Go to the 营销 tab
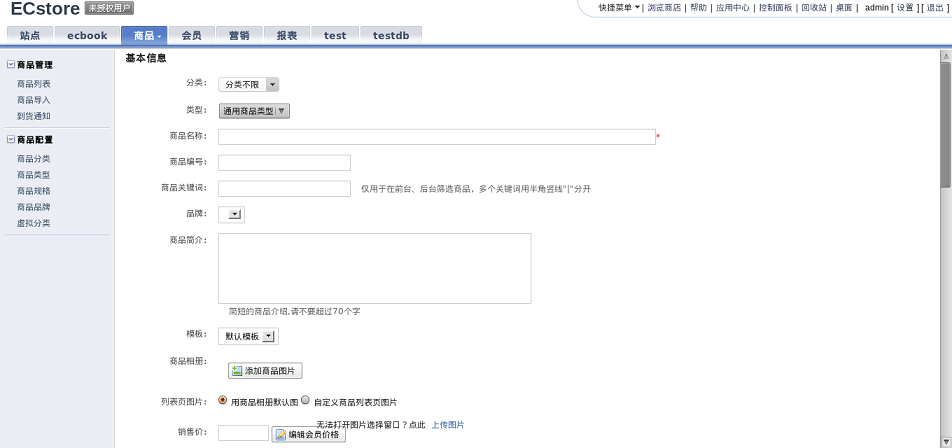The height and width of the screenshot is (448, 952). (239, 35)
